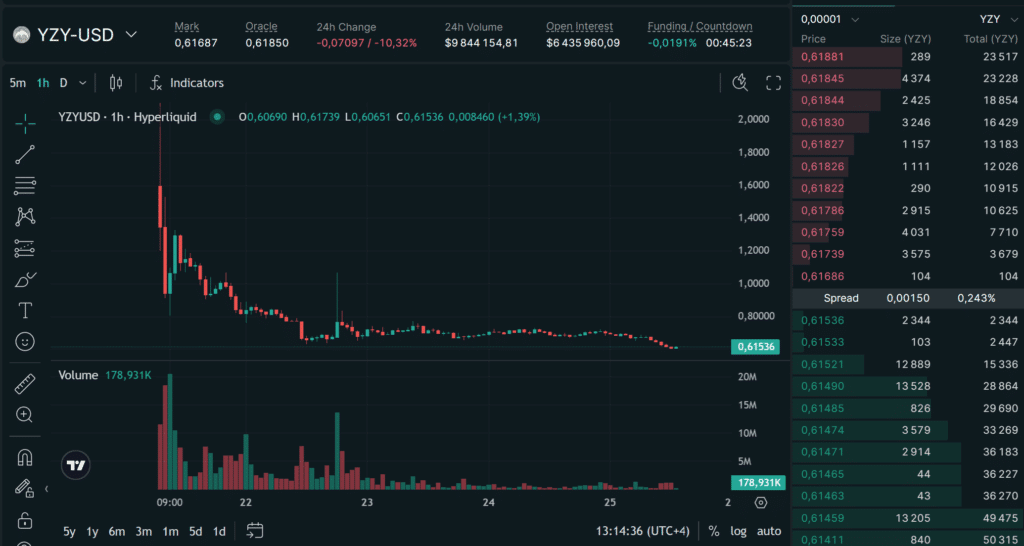Toggle stay in drawing mode pencil-lock
The image size is (1024, 546).
pos(25,489)
